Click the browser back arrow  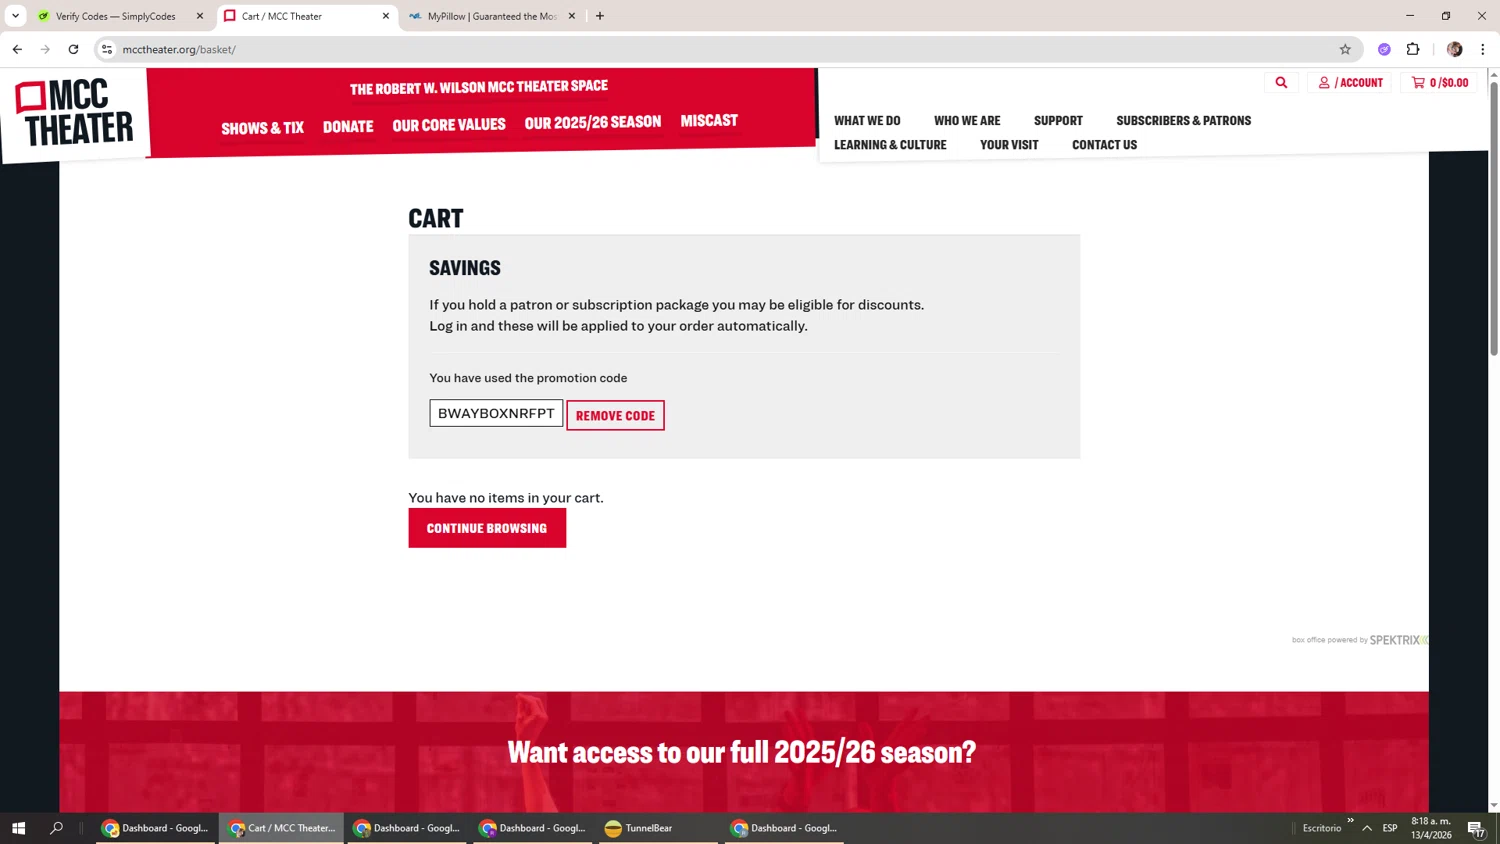click(x=17, y=49)
